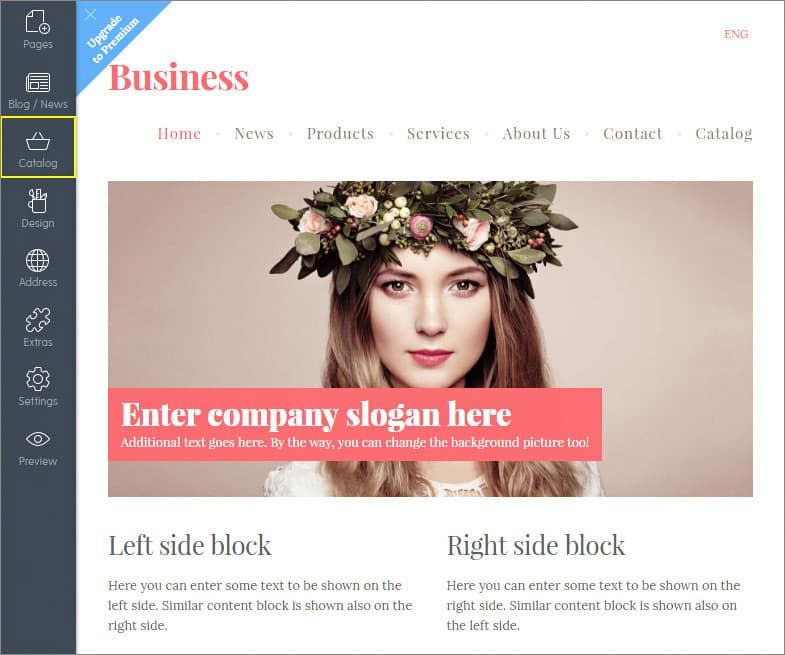Open the Settings gear icon

coord(38,387)
